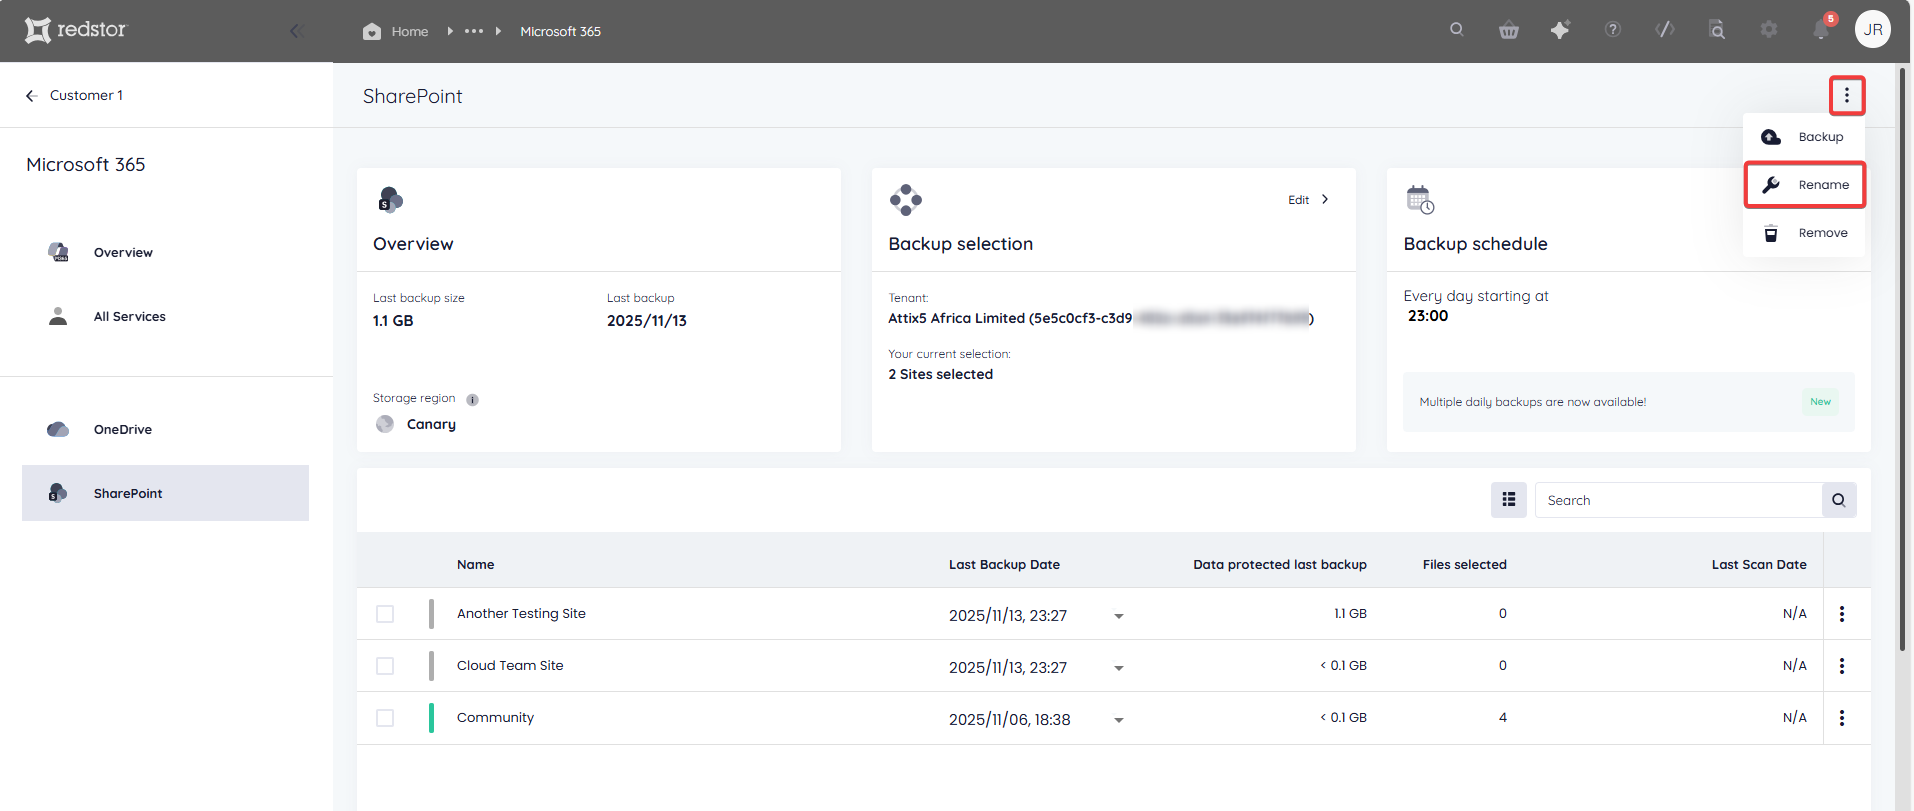Expand backup dates for Community
The height and width of the screenshot is (811, 1914).
click(1119, 720)
